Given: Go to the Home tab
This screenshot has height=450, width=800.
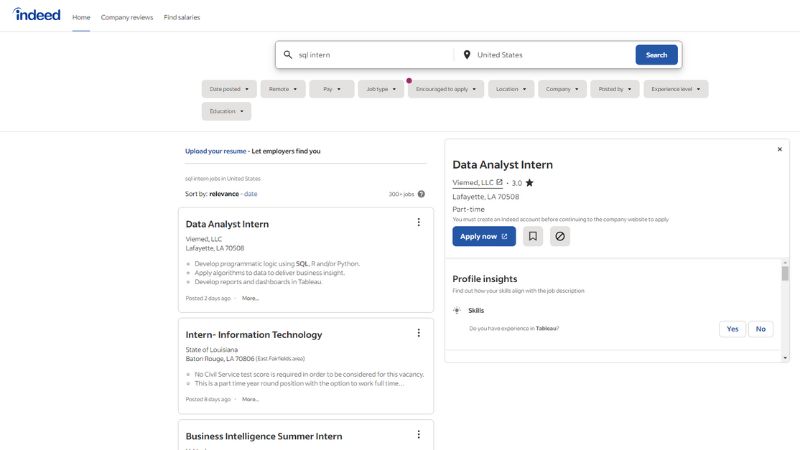Looking at the screenshot, I should coord(81,17).
